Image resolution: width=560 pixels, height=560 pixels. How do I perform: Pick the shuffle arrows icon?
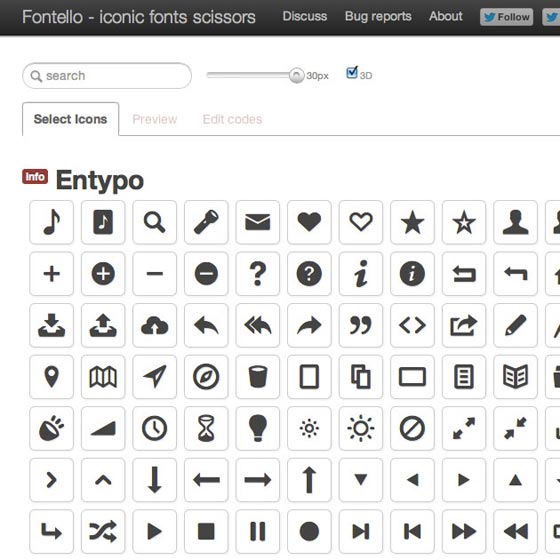click(x=103, y=531)
